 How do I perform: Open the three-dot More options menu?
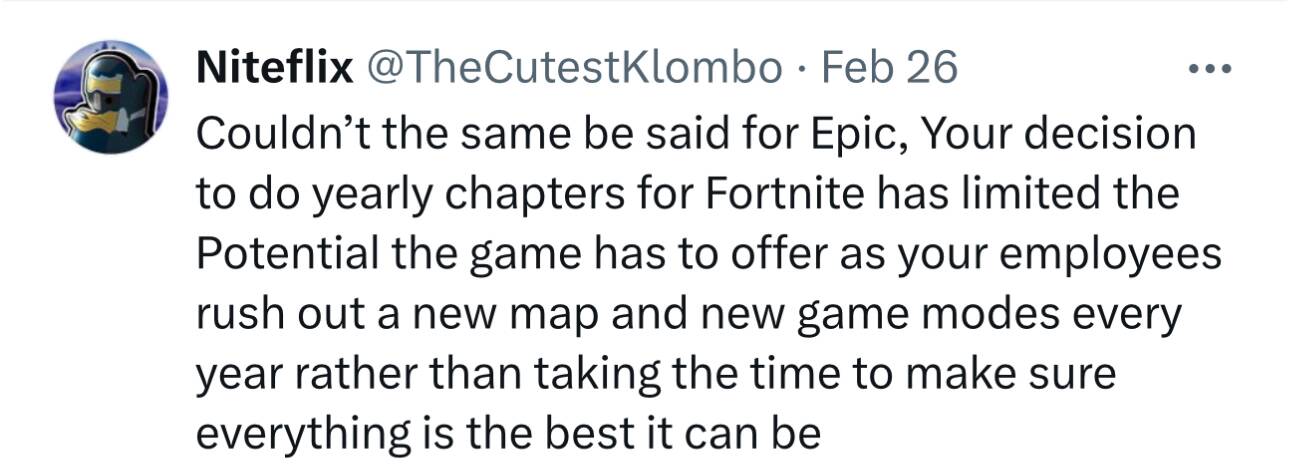1210,70
